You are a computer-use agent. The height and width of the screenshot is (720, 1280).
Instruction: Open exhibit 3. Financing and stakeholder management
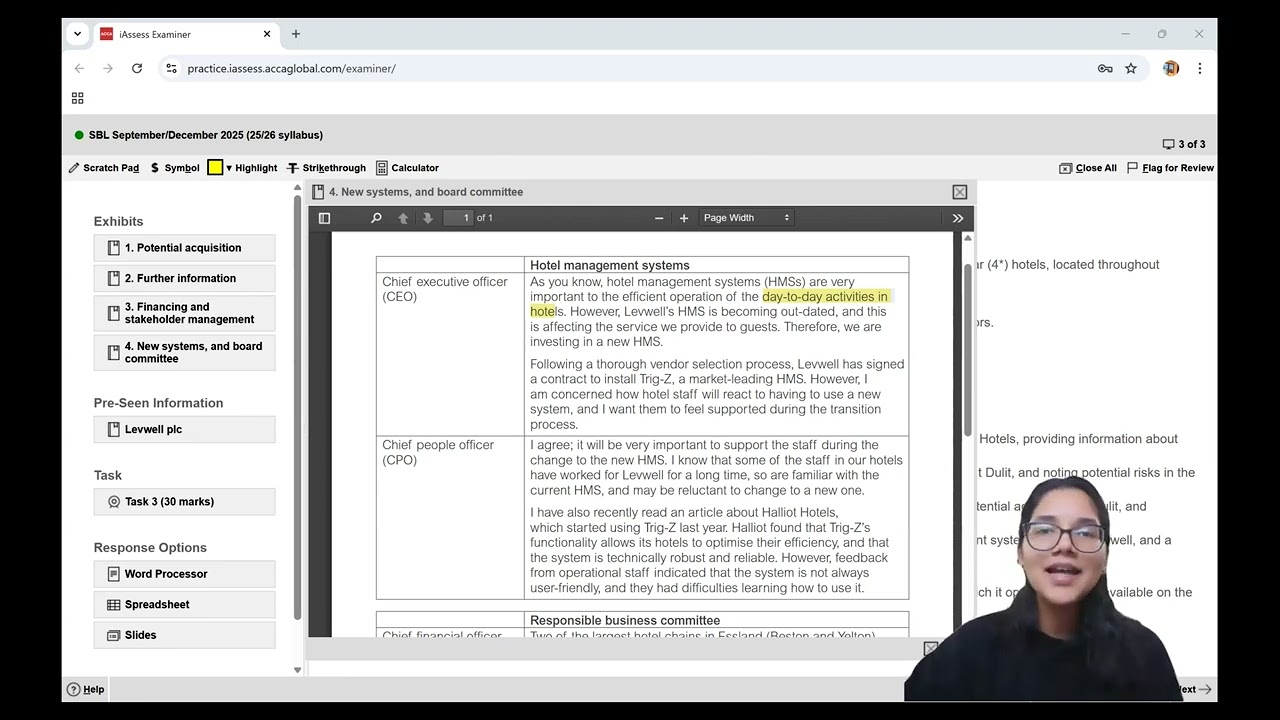pos(184,313)
